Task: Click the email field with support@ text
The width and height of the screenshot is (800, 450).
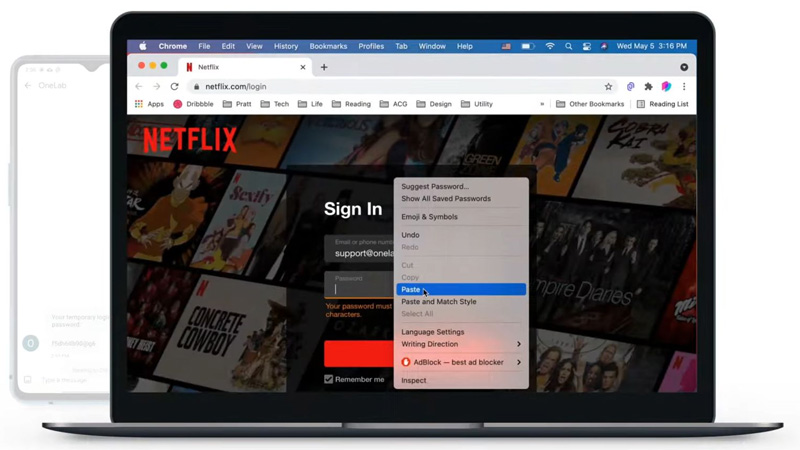Action: click(x=359, y=248)
